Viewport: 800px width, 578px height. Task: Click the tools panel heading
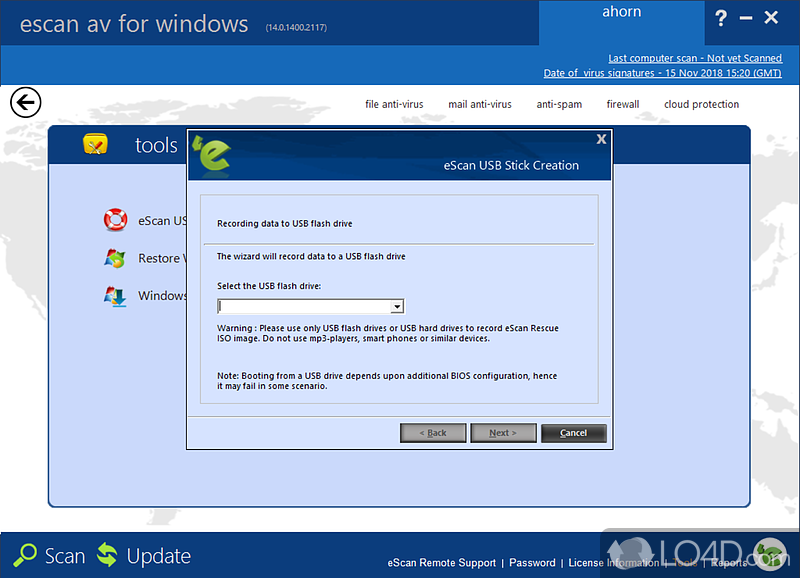click(156, 145)
